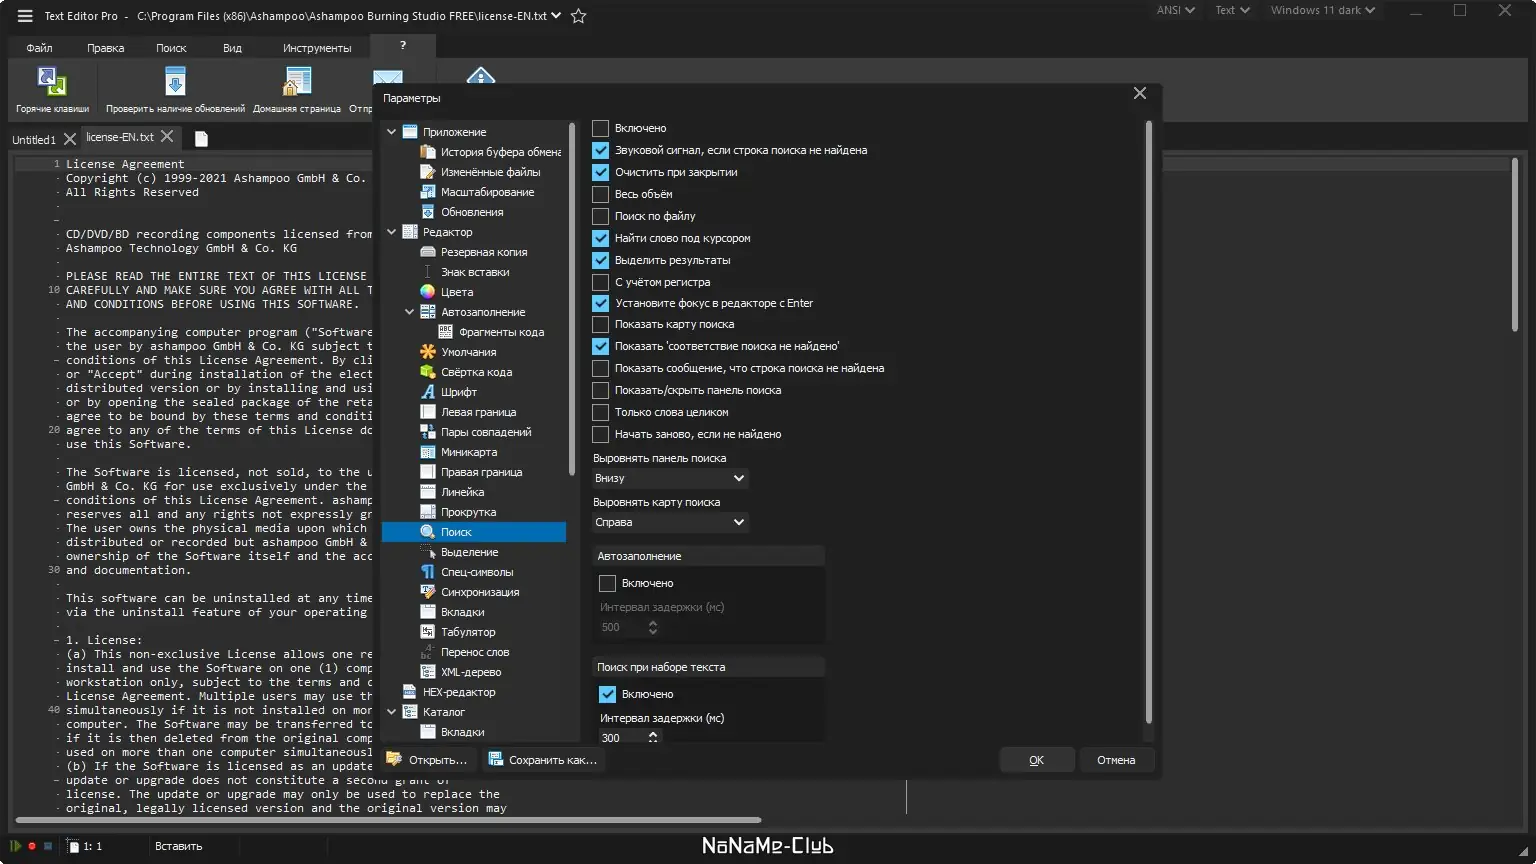Click the Отмена button
The height and width of the screenshot is (864, 1536).
[1116, 760]
